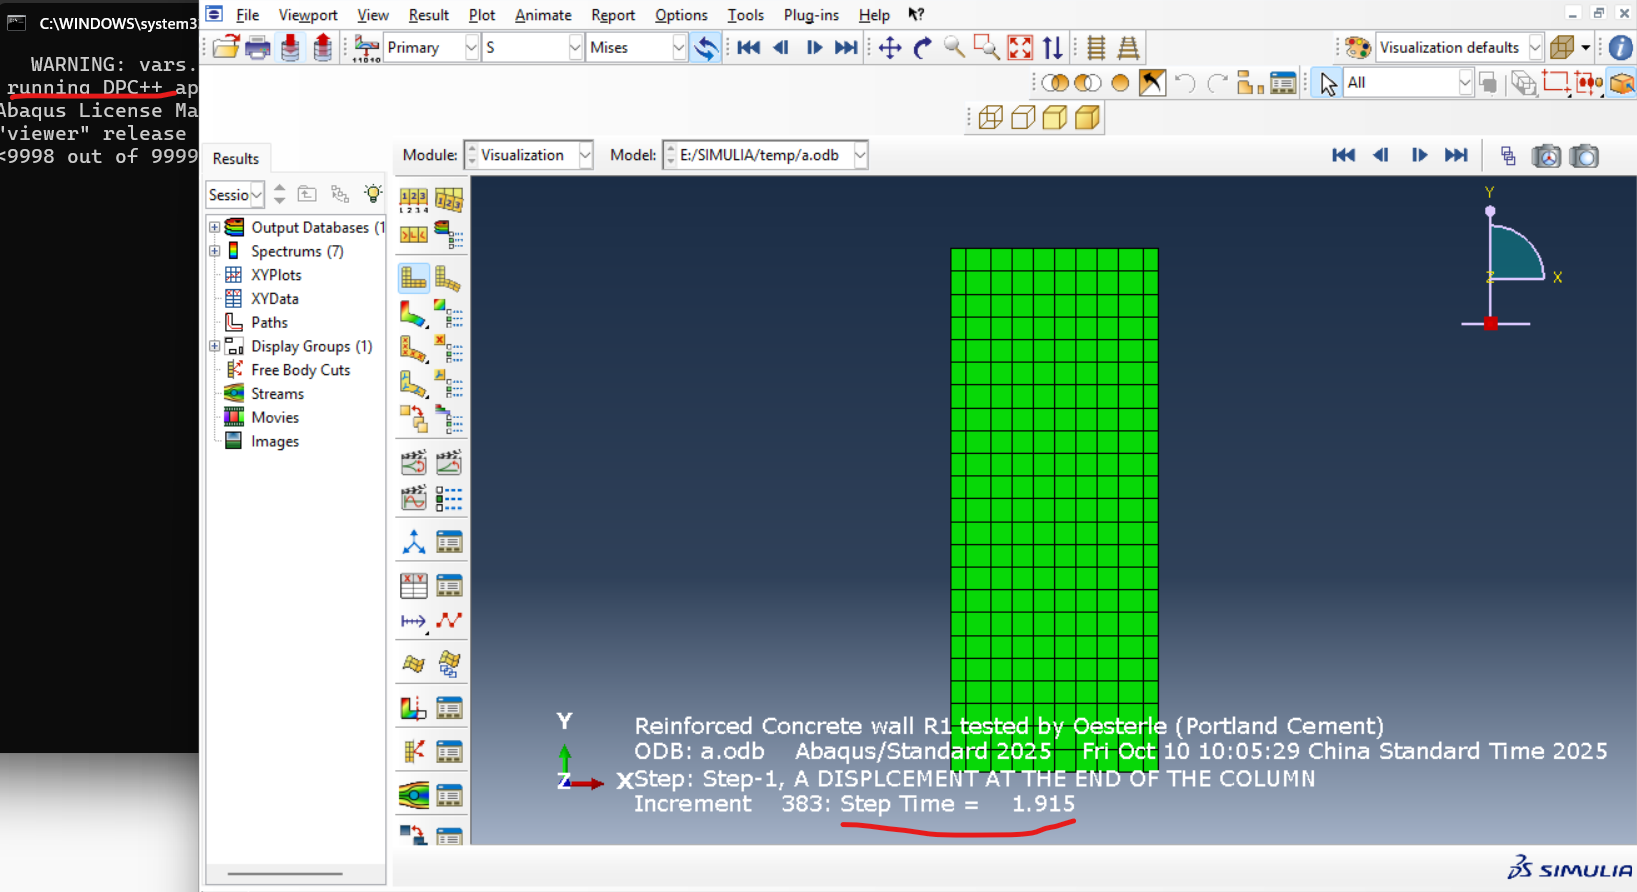Click the Cycle Views arrows icon
The image size is (1637, 892).
point(1053,47)
